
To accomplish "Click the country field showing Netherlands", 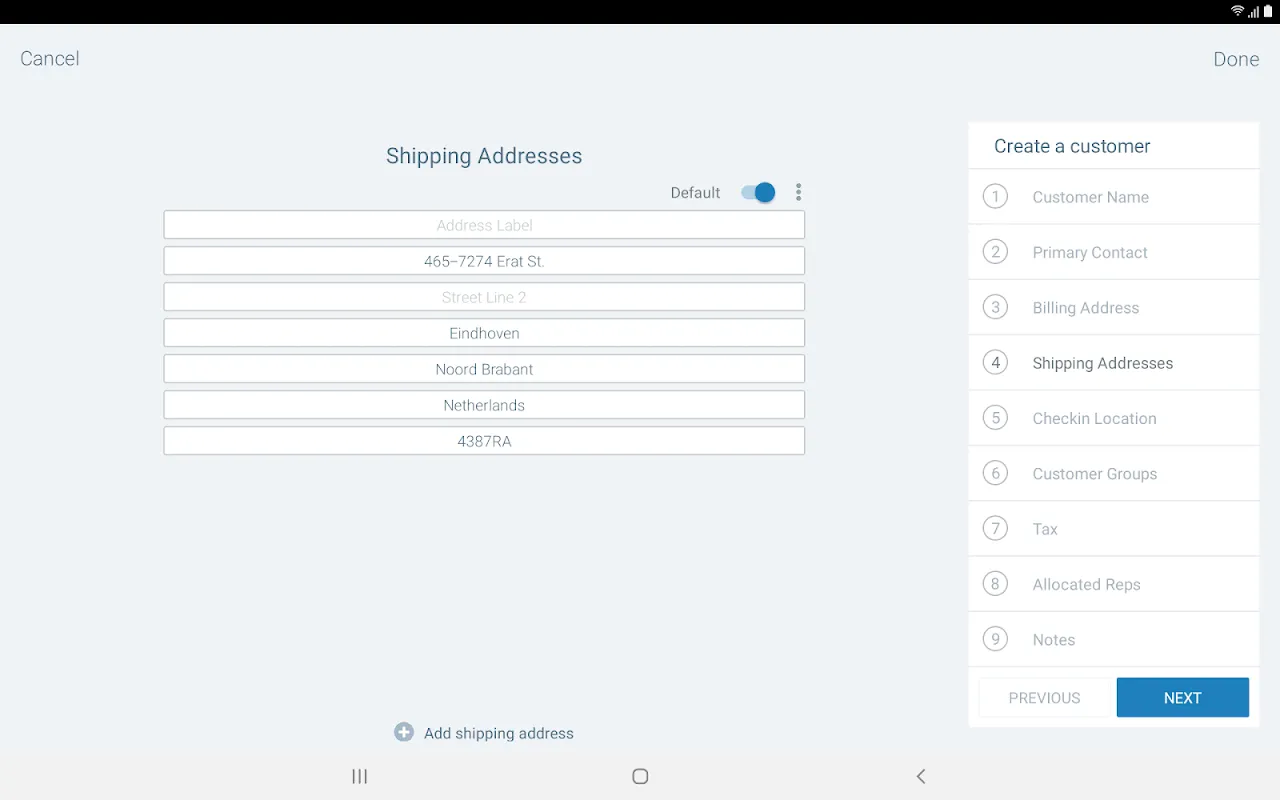I will [x=484, y=405].
